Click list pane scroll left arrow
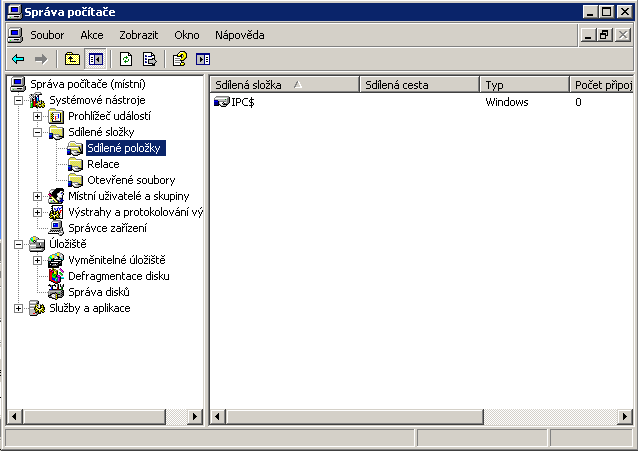 [218, 417]
